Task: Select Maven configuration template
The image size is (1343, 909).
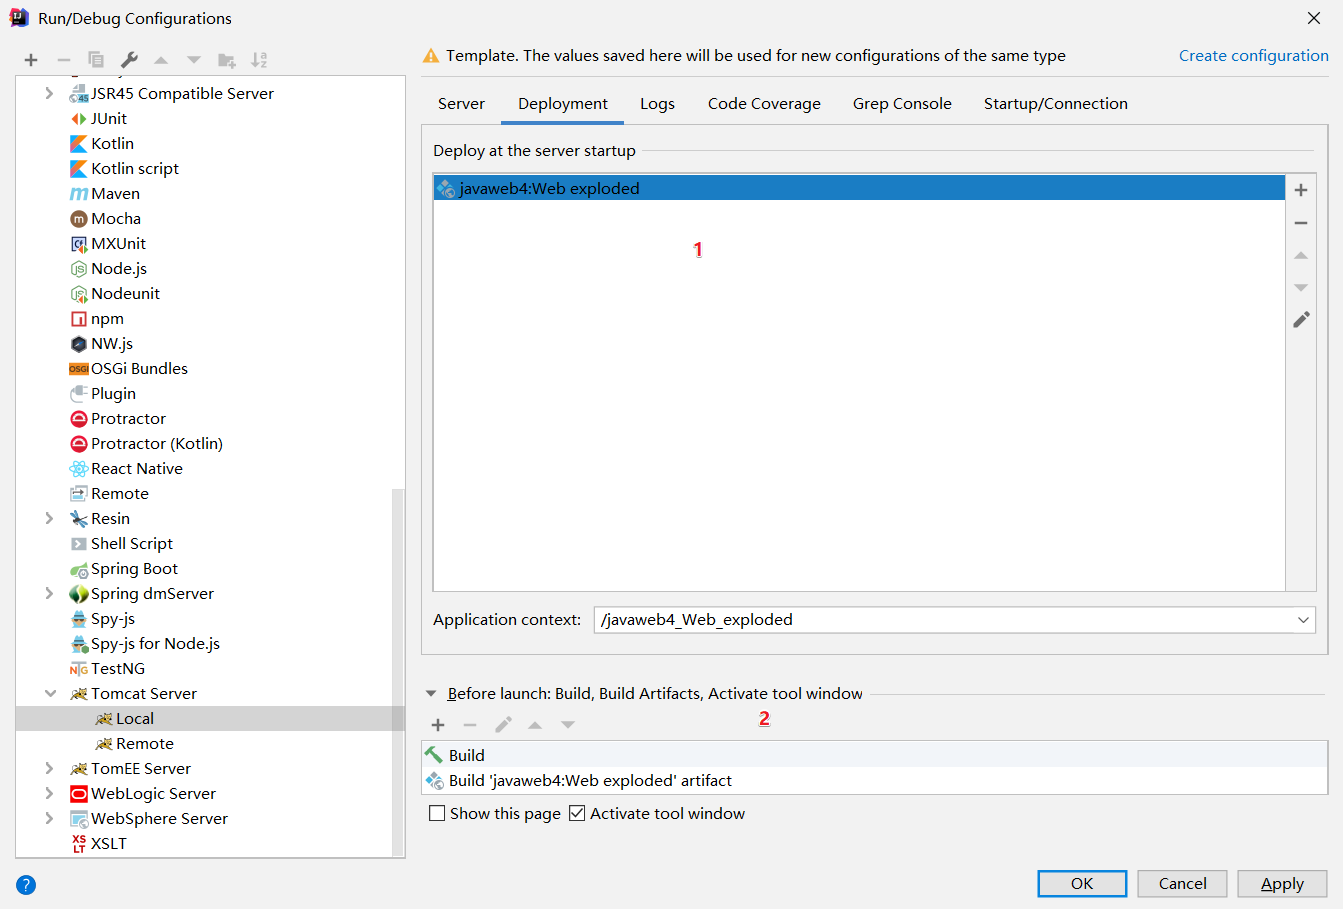Action: click(x=115, y=193)
